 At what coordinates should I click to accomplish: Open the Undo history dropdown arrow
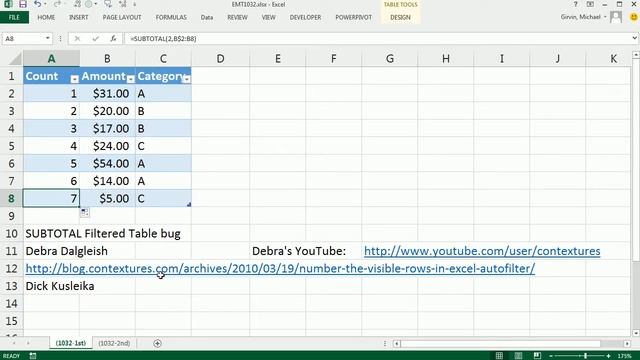coord(45,4)
